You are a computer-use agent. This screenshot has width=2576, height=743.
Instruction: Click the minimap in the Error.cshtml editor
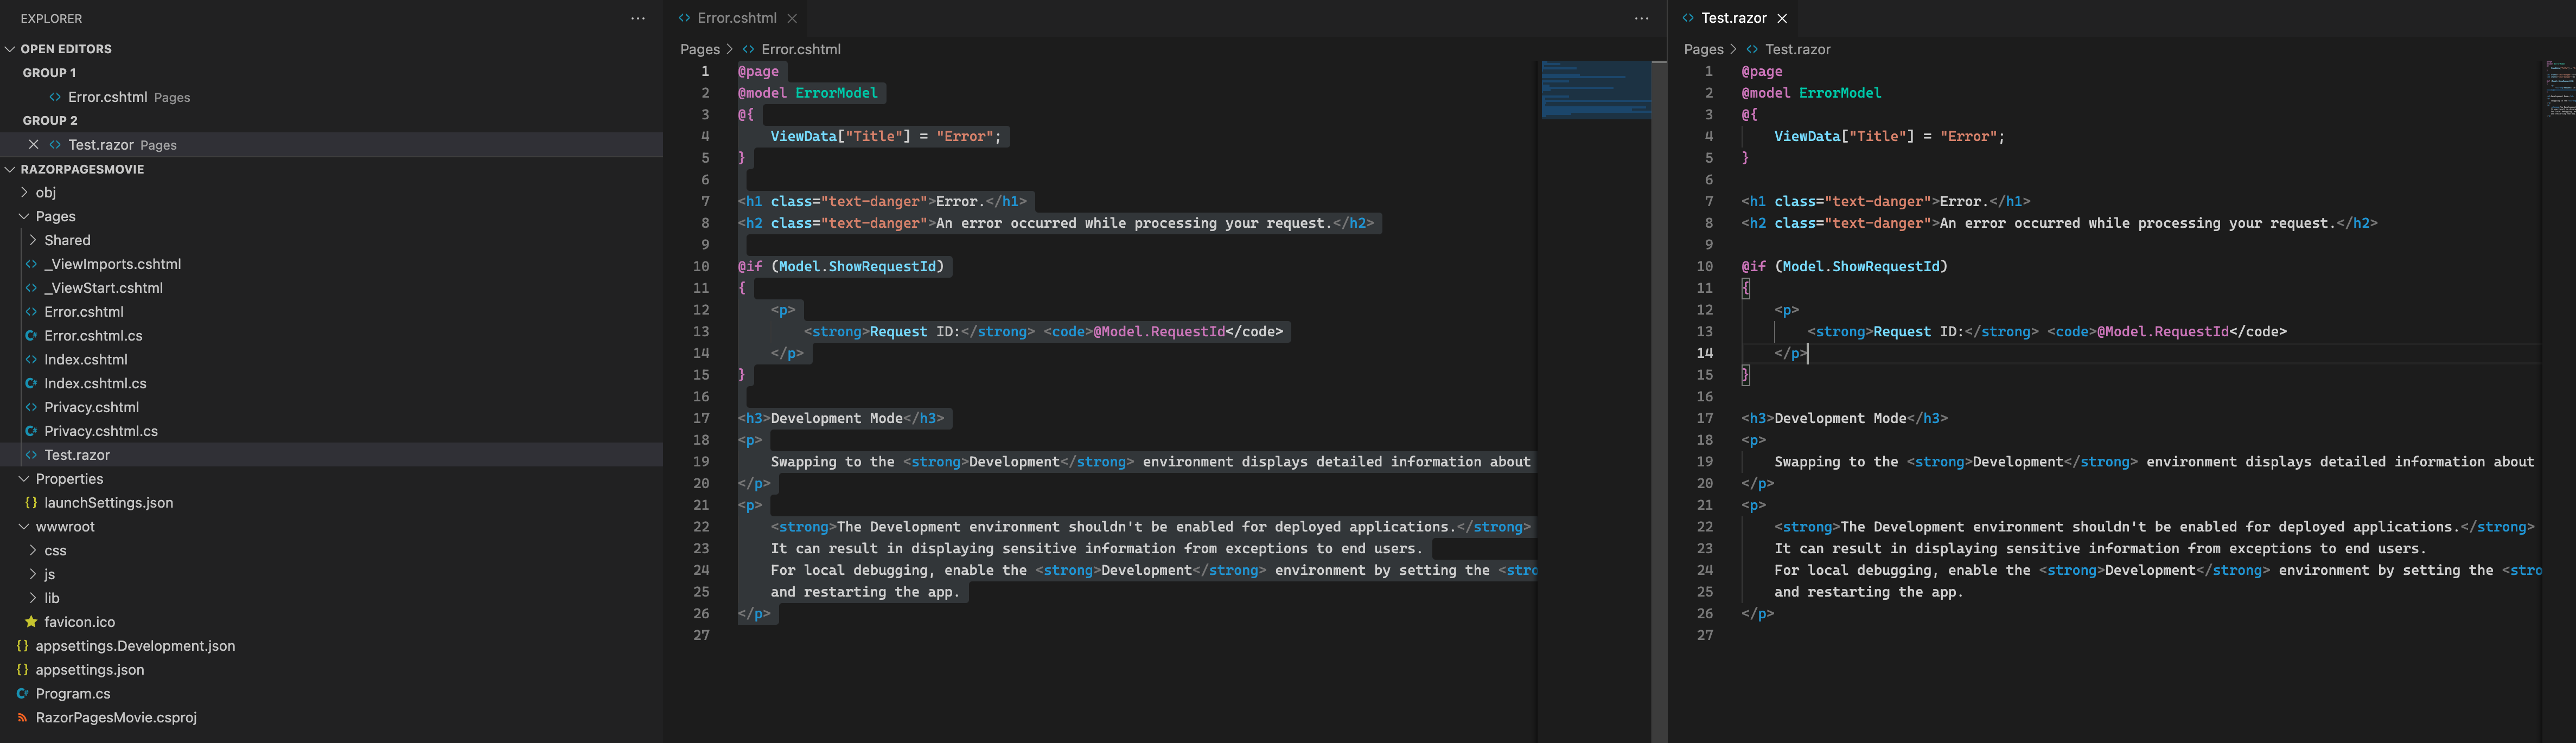[1597, 90]
